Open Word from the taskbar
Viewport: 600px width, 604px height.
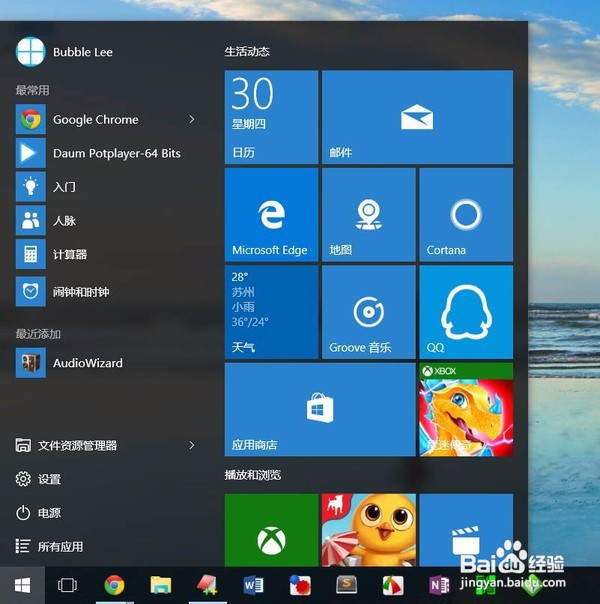pos(253,586)
